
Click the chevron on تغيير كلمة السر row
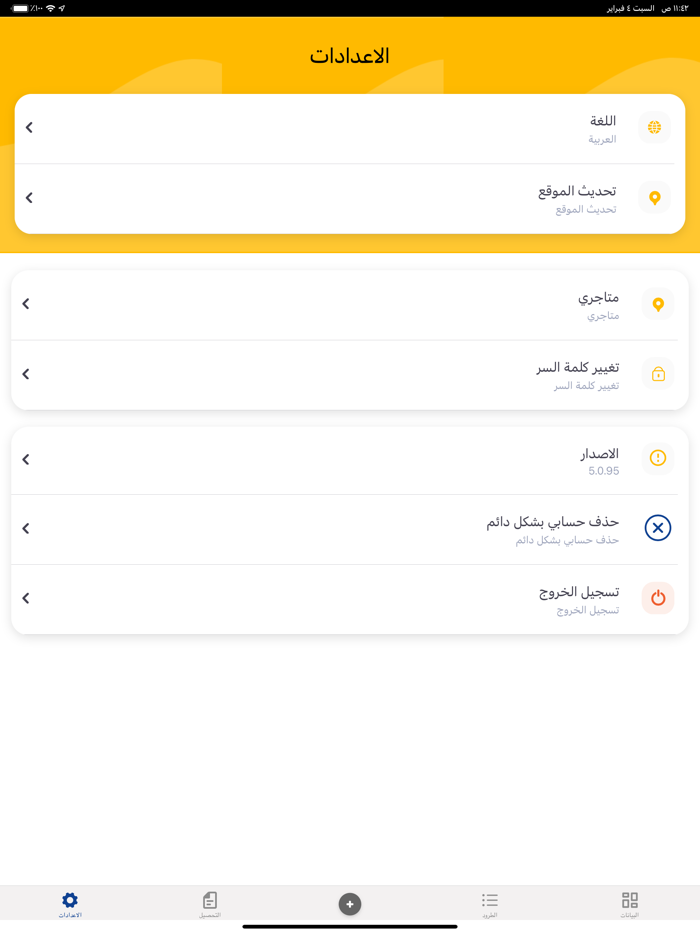point(26,374)
